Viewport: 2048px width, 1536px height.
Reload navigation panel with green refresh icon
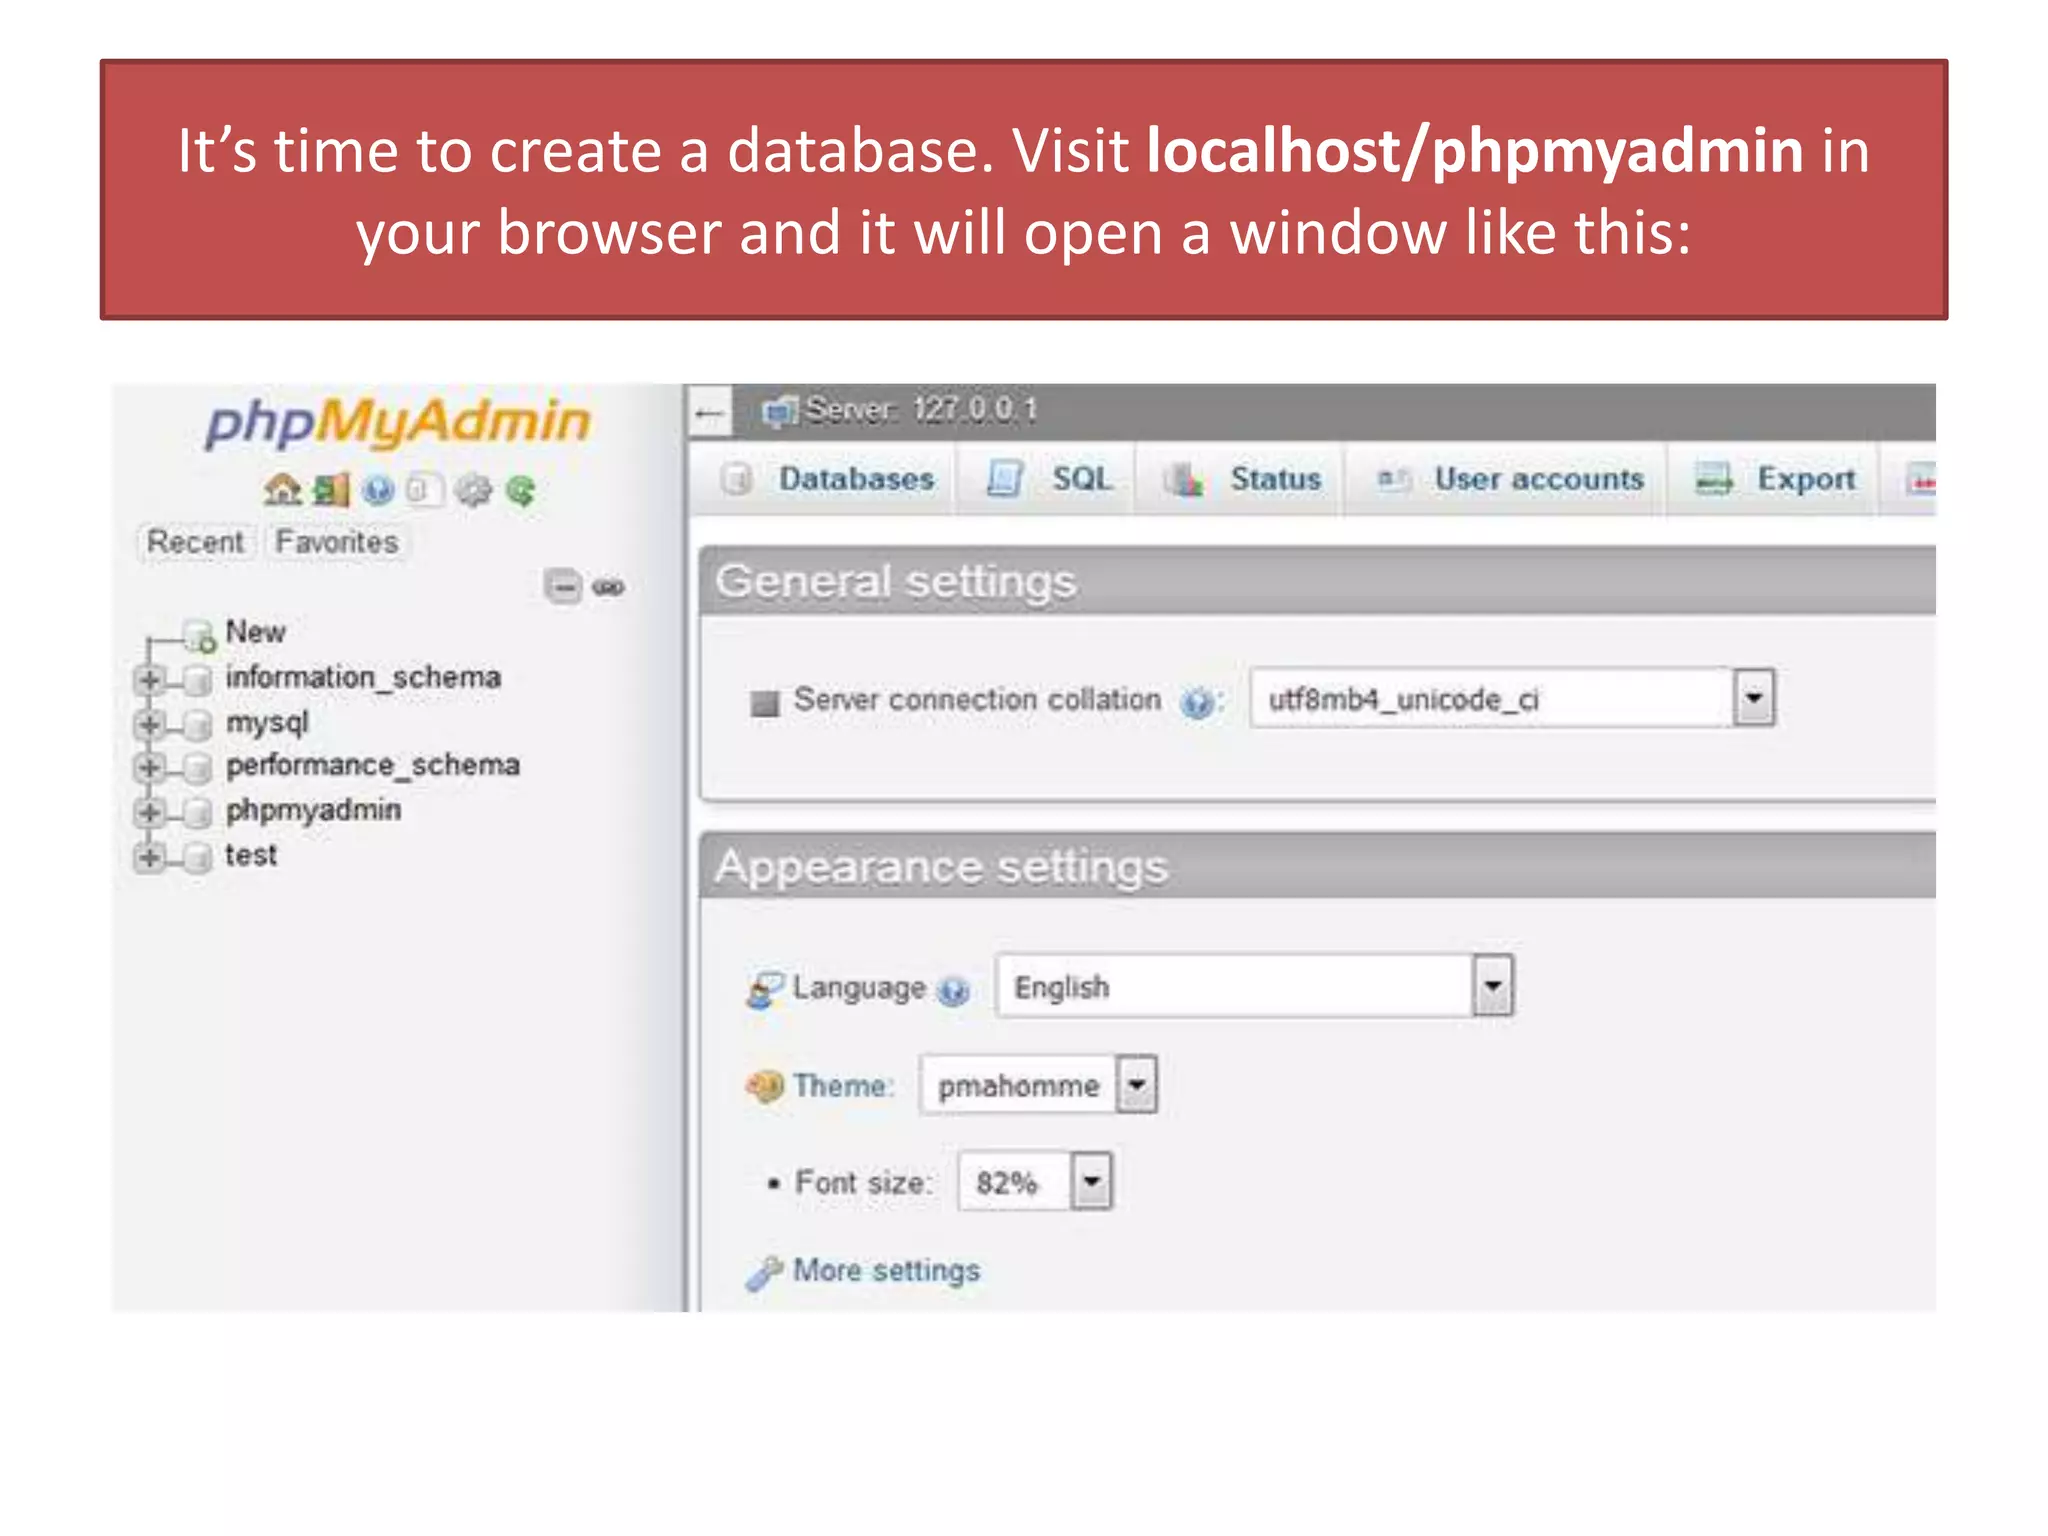tap(520, 490)
